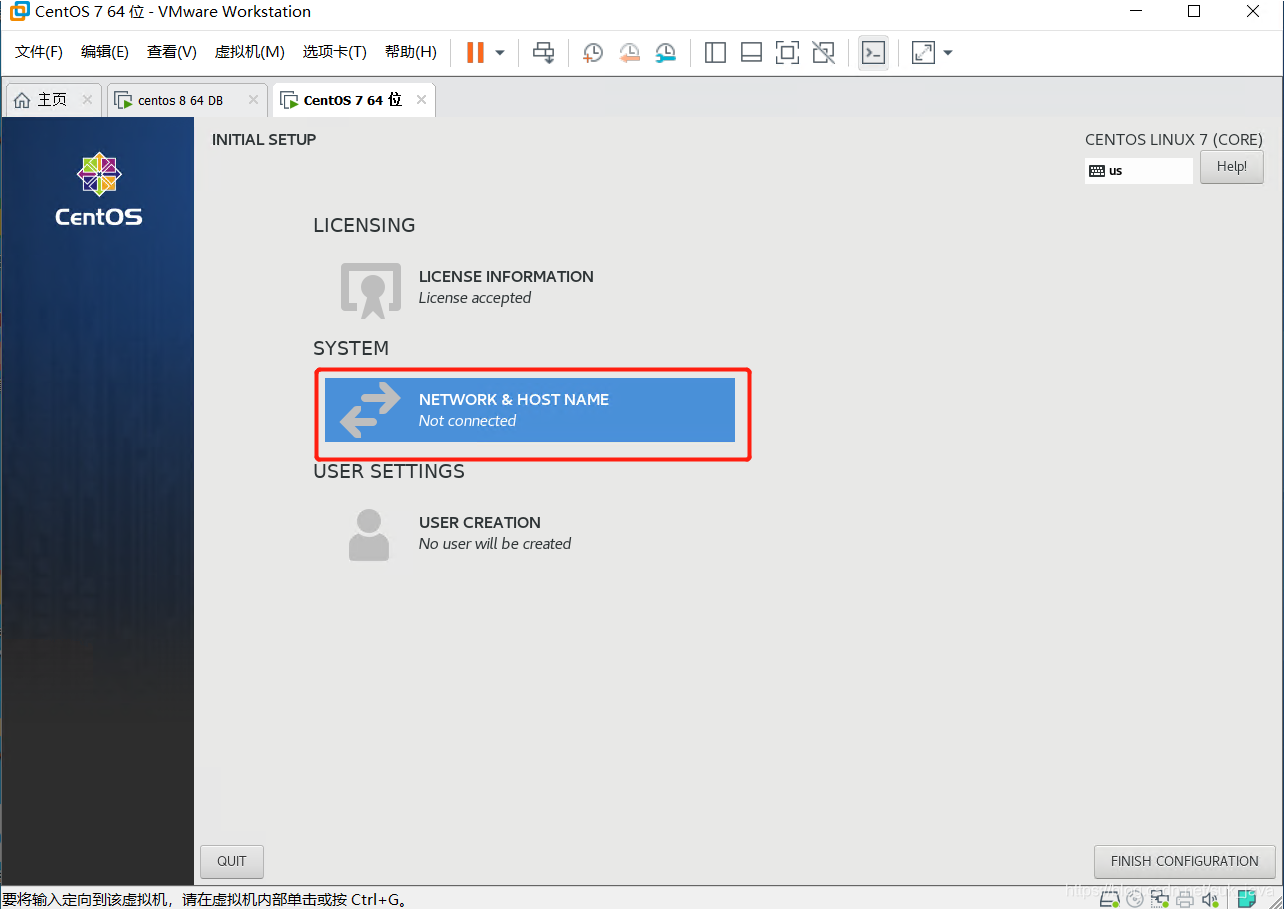
Task: Select the us keyboard layout indicator
Action: click(x=1139, y=170)
